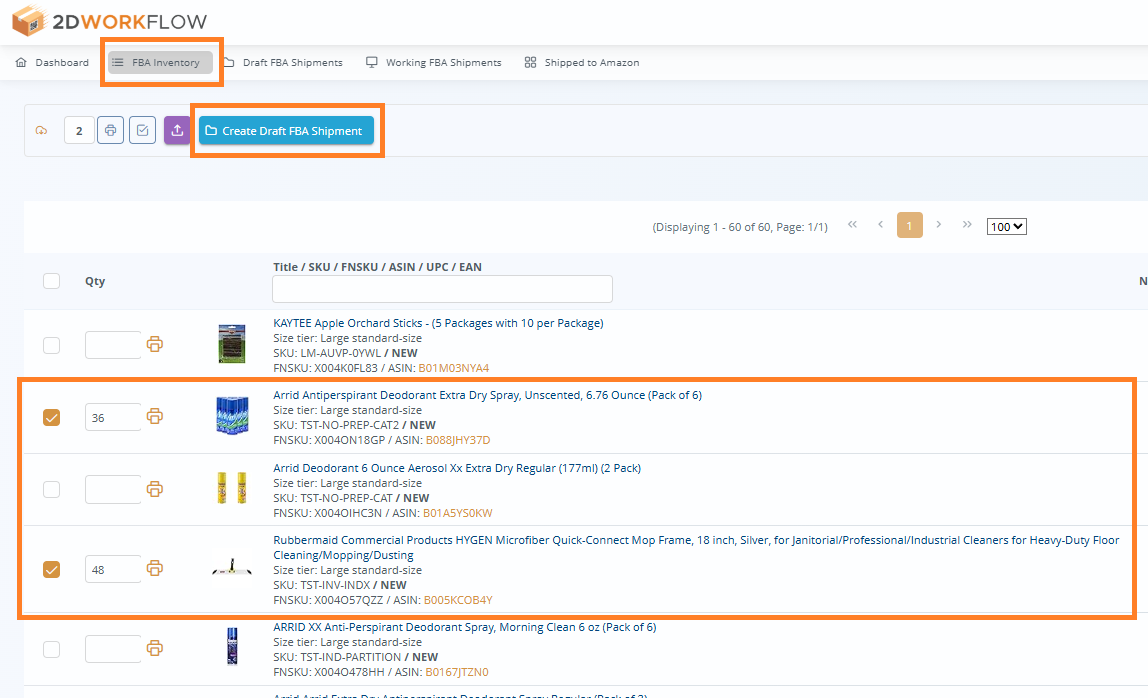Image resolution: width=1148 pixels, height=698 pixels.
Task: Click the next page chevron arrow
Action: point(938,225)
